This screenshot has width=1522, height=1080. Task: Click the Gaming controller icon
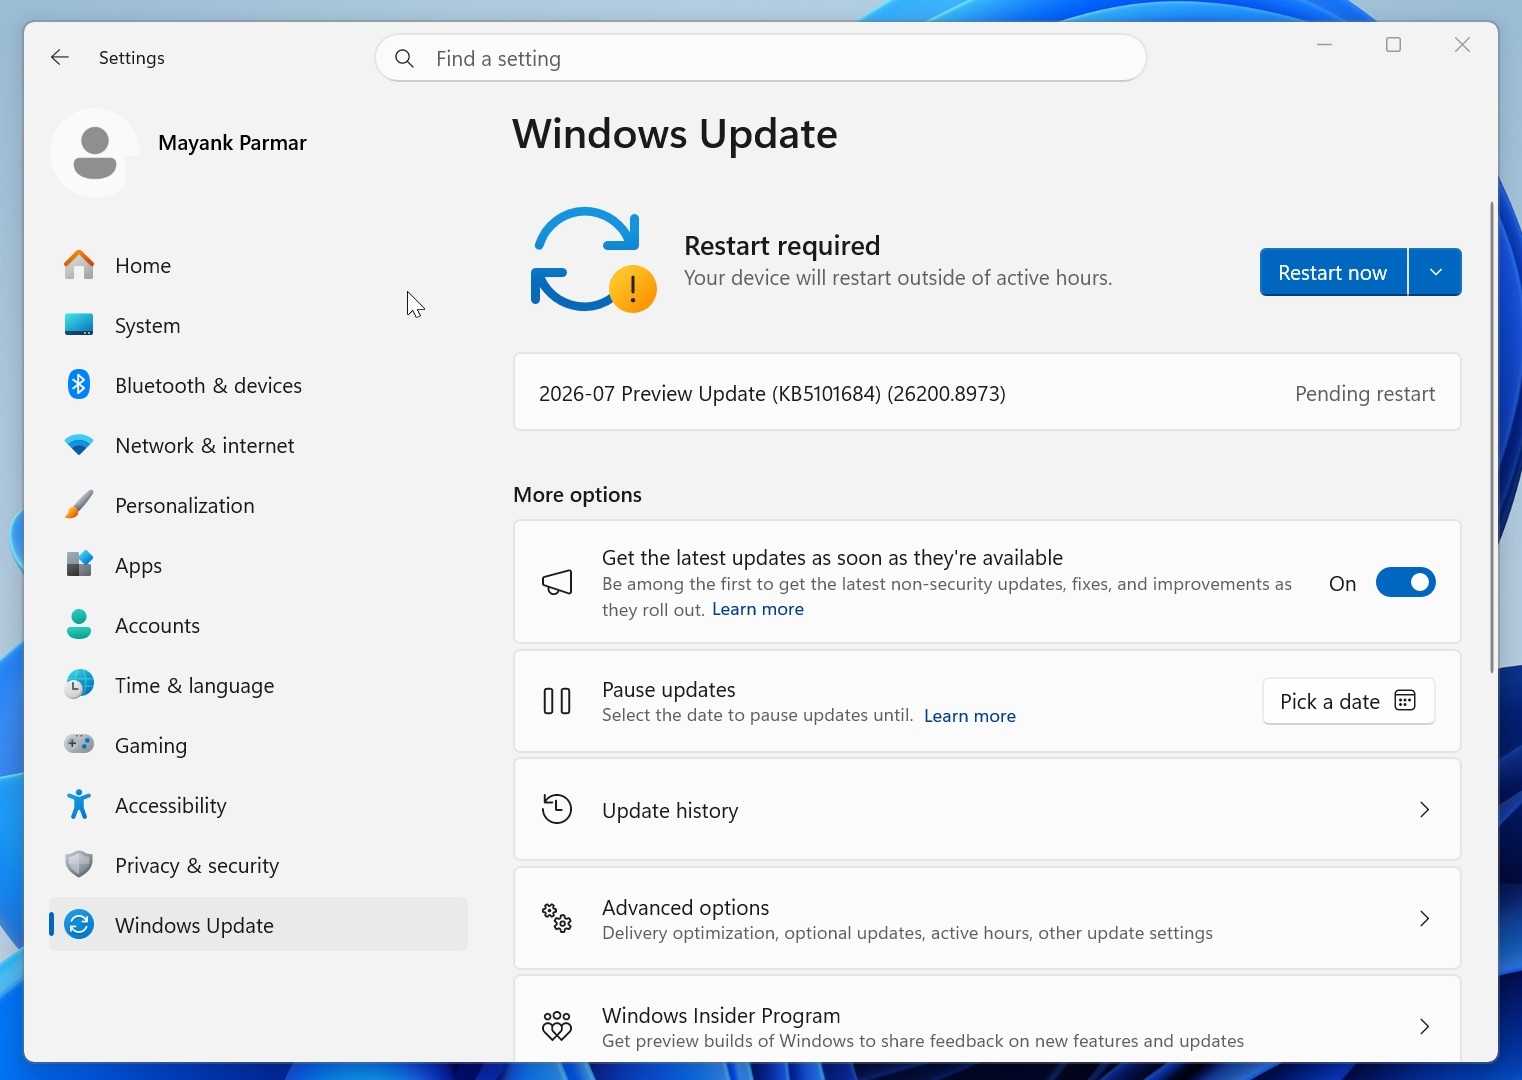[x=79, y=744]
